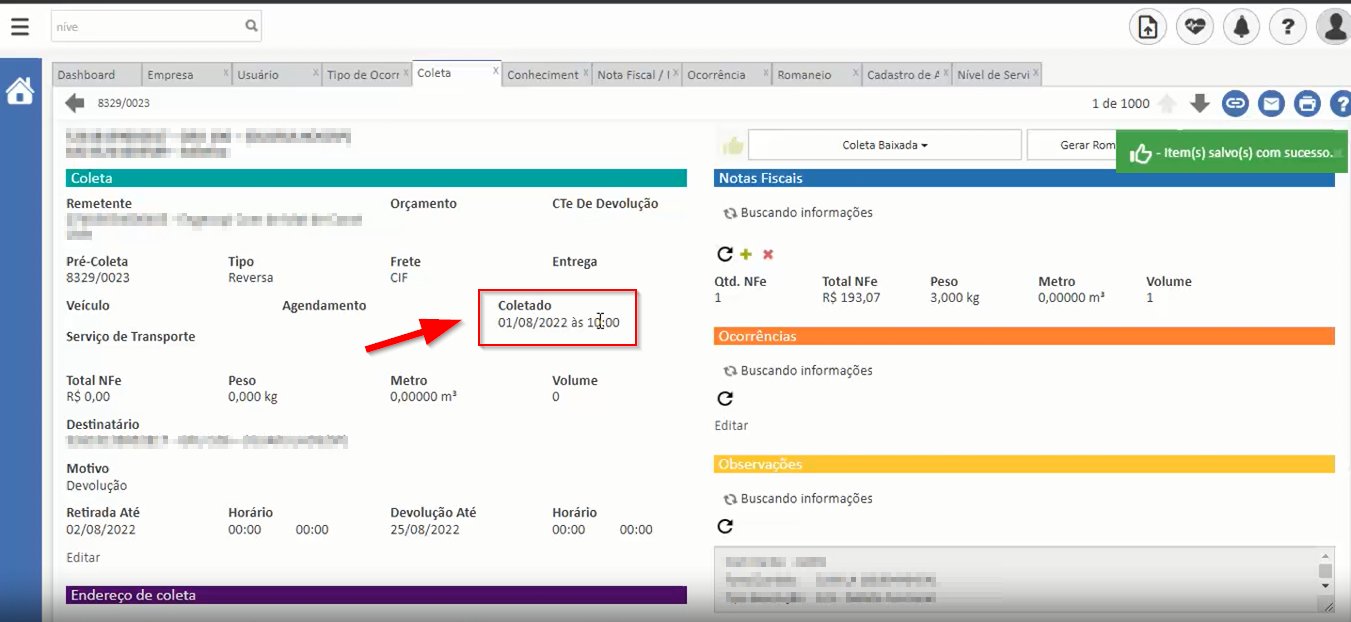Image resolution: width=1351 pixels, height=622 pixels.
Task: Send via the email envelope icon
Action: [x=1272, y=103]
